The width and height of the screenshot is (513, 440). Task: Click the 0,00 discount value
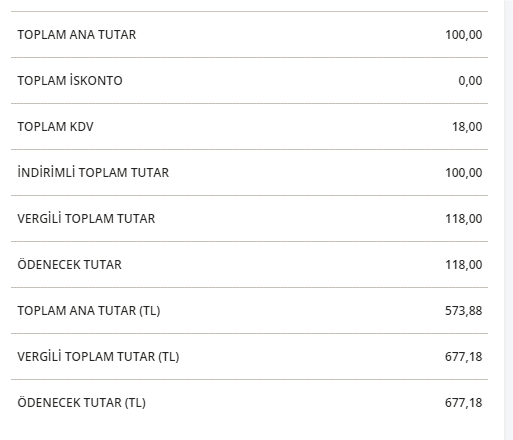(470, 81)
